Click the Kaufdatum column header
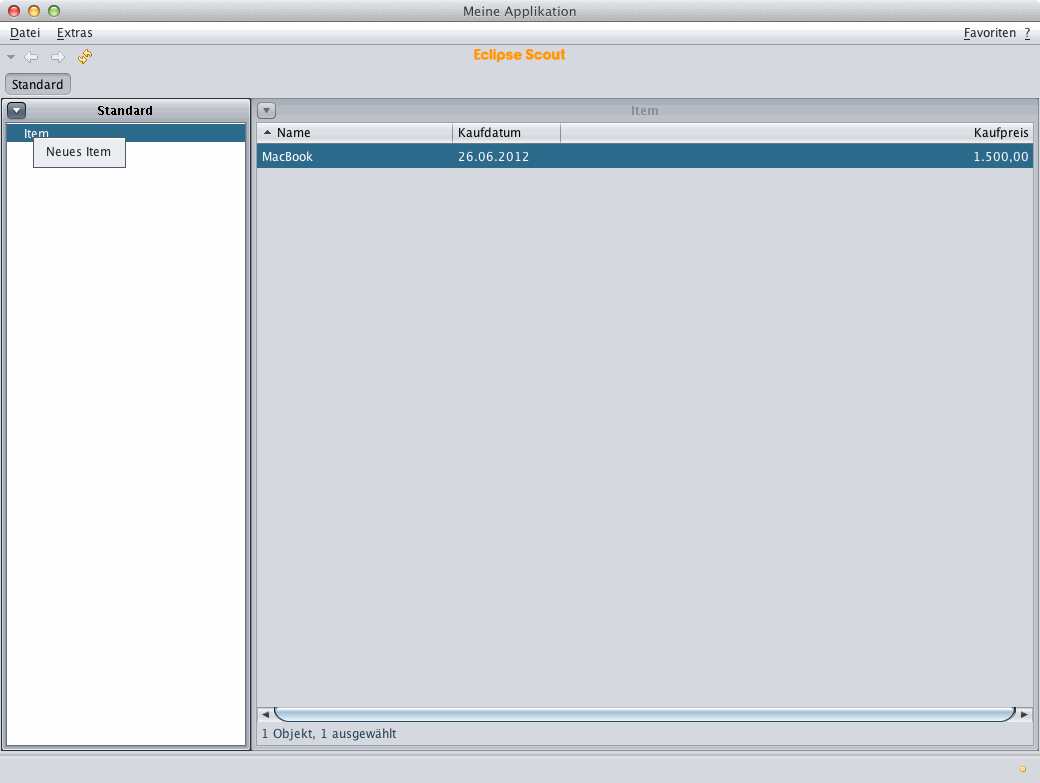1040x783 pixels. (506, 133)
